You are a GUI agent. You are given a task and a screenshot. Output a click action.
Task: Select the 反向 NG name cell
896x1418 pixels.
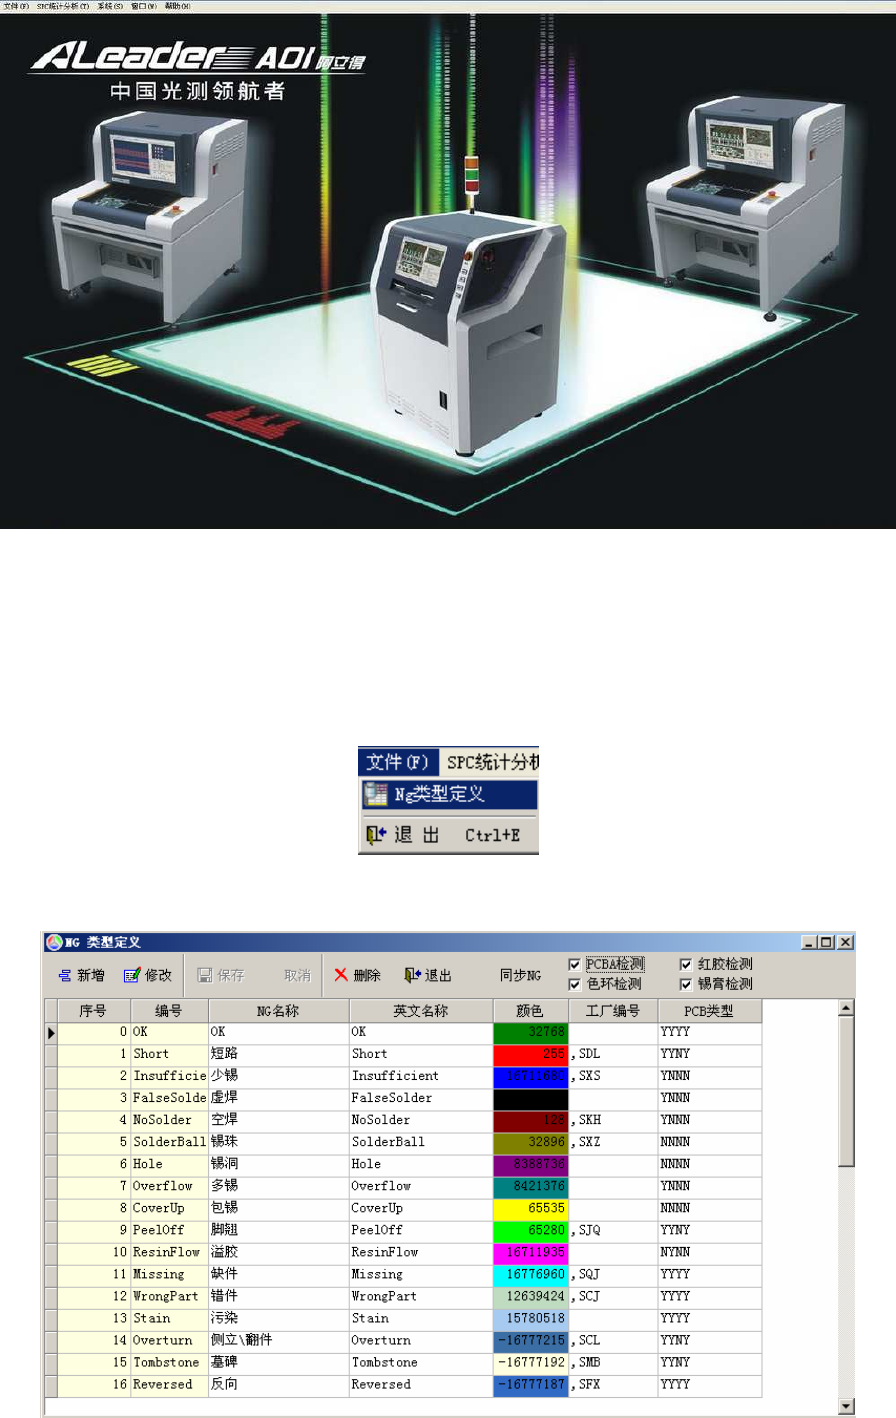click(279, 1384)
